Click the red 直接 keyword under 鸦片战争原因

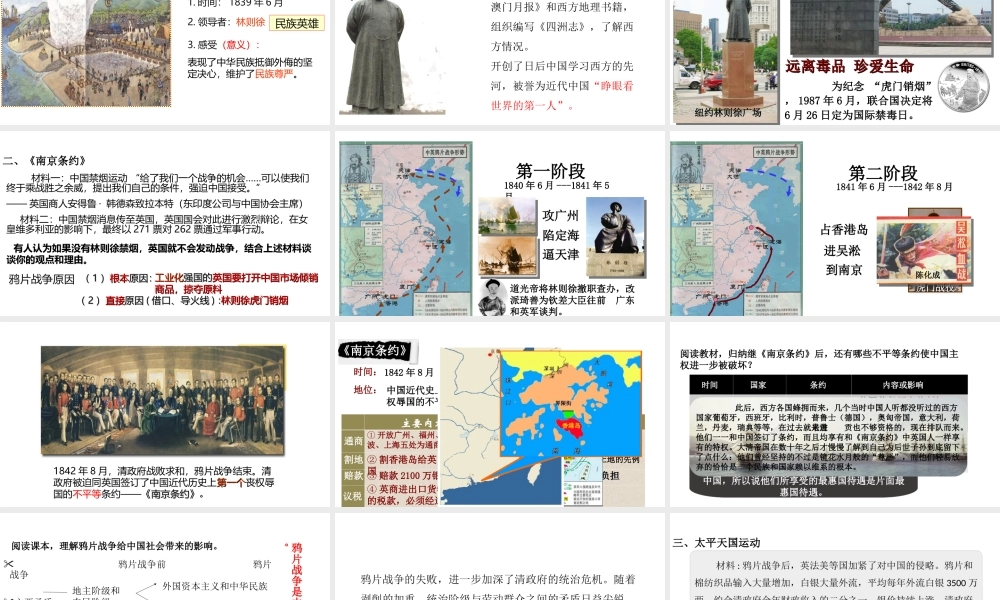tap(115, 301)
